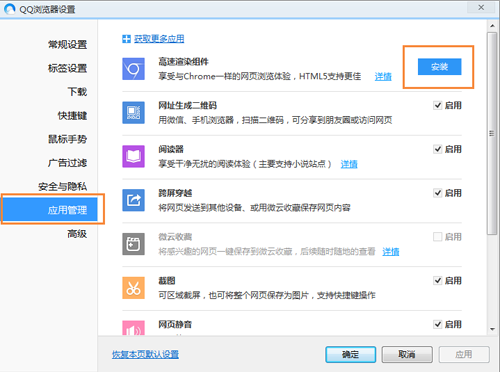The image size is (500, 372).
Task: Click the 高速渲染组件 Chrome-style icon
Action: point(133,69)
